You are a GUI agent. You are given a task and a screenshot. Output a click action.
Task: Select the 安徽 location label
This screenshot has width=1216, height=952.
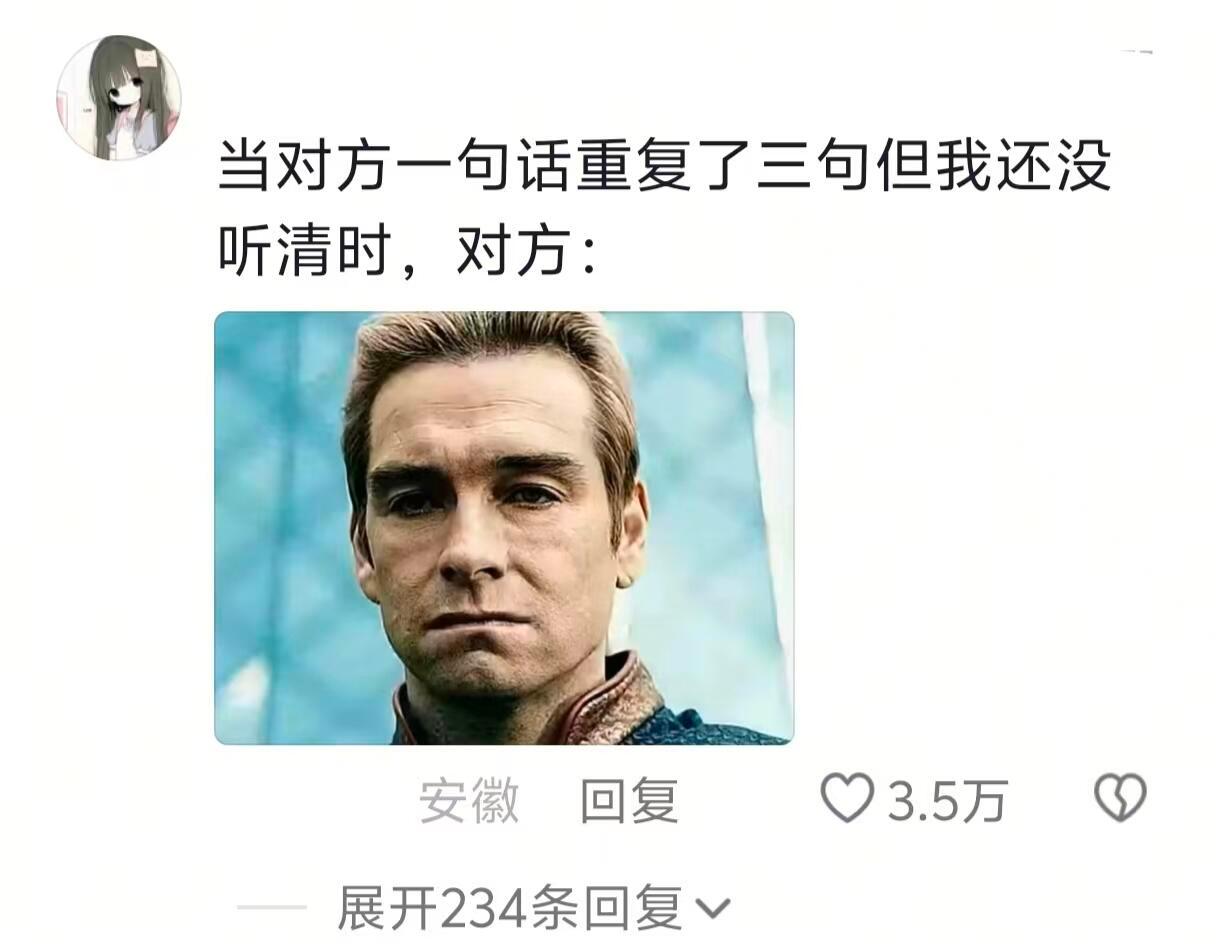pyautogui.click(x=469, y=801)
